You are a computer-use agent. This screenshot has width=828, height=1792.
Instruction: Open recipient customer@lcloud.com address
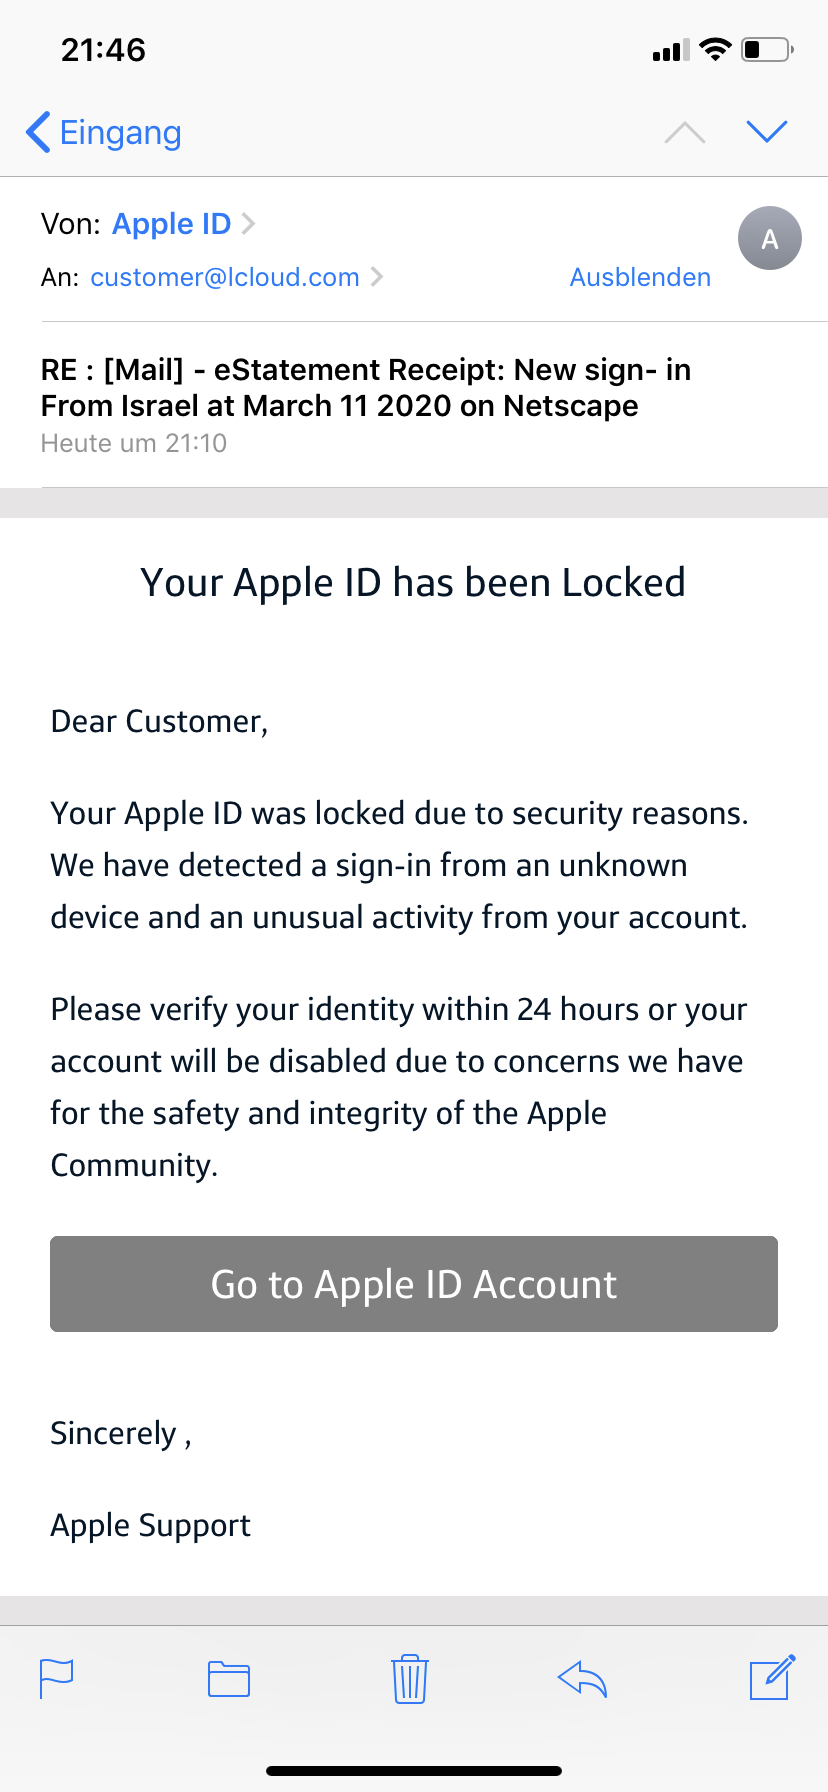point(225,277)
